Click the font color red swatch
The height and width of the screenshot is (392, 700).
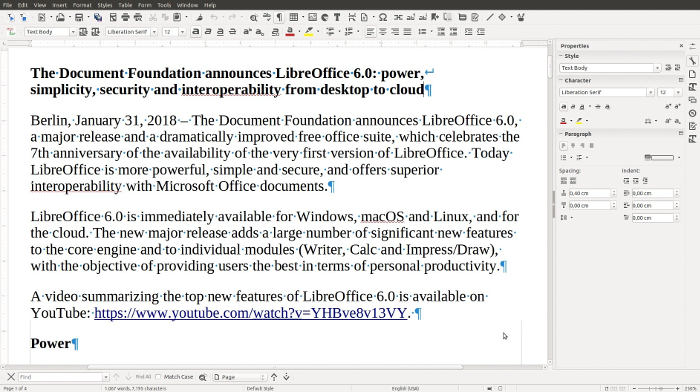pos(290,32)
